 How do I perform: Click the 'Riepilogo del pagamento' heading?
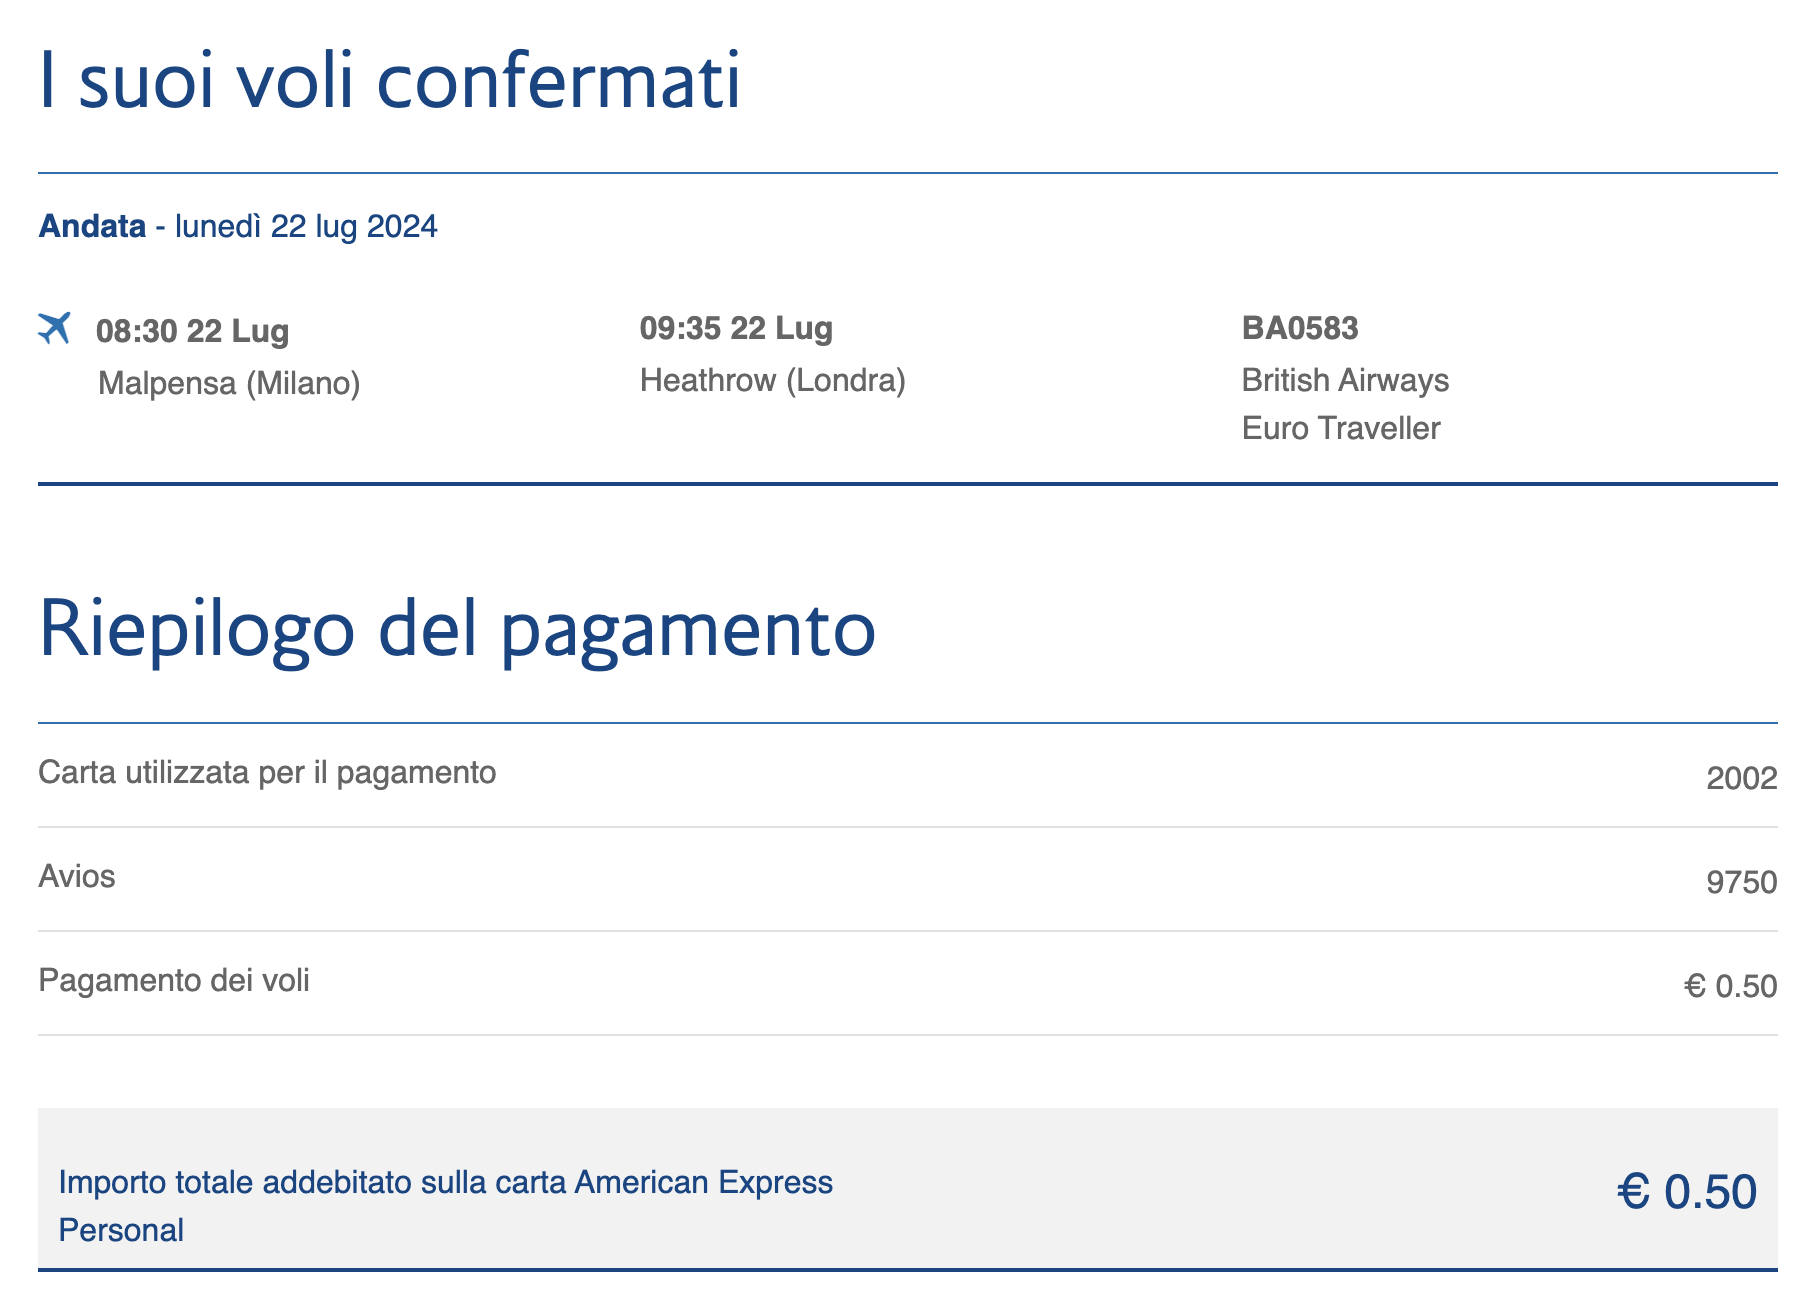[x=457, y=628]
